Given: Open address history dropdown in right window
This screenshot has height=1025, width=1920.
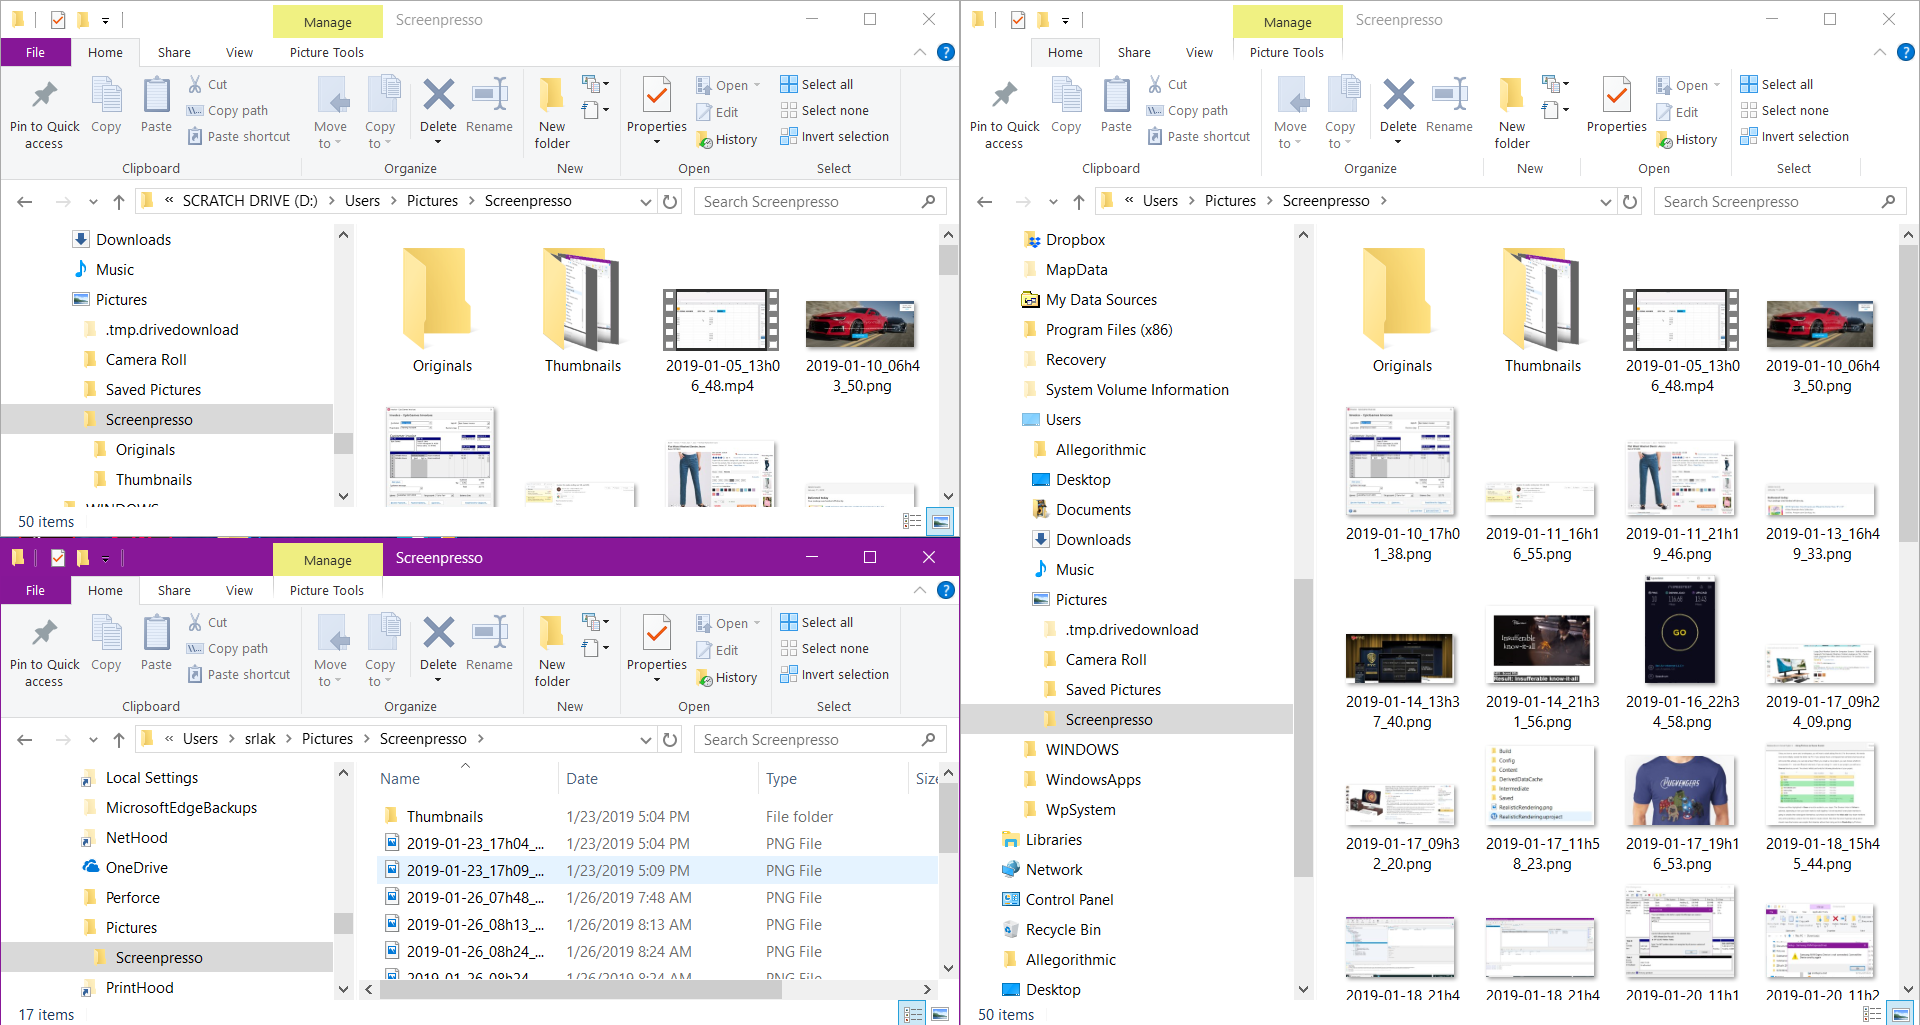Looking at the screenshot, I should [x=1606, y=202].
